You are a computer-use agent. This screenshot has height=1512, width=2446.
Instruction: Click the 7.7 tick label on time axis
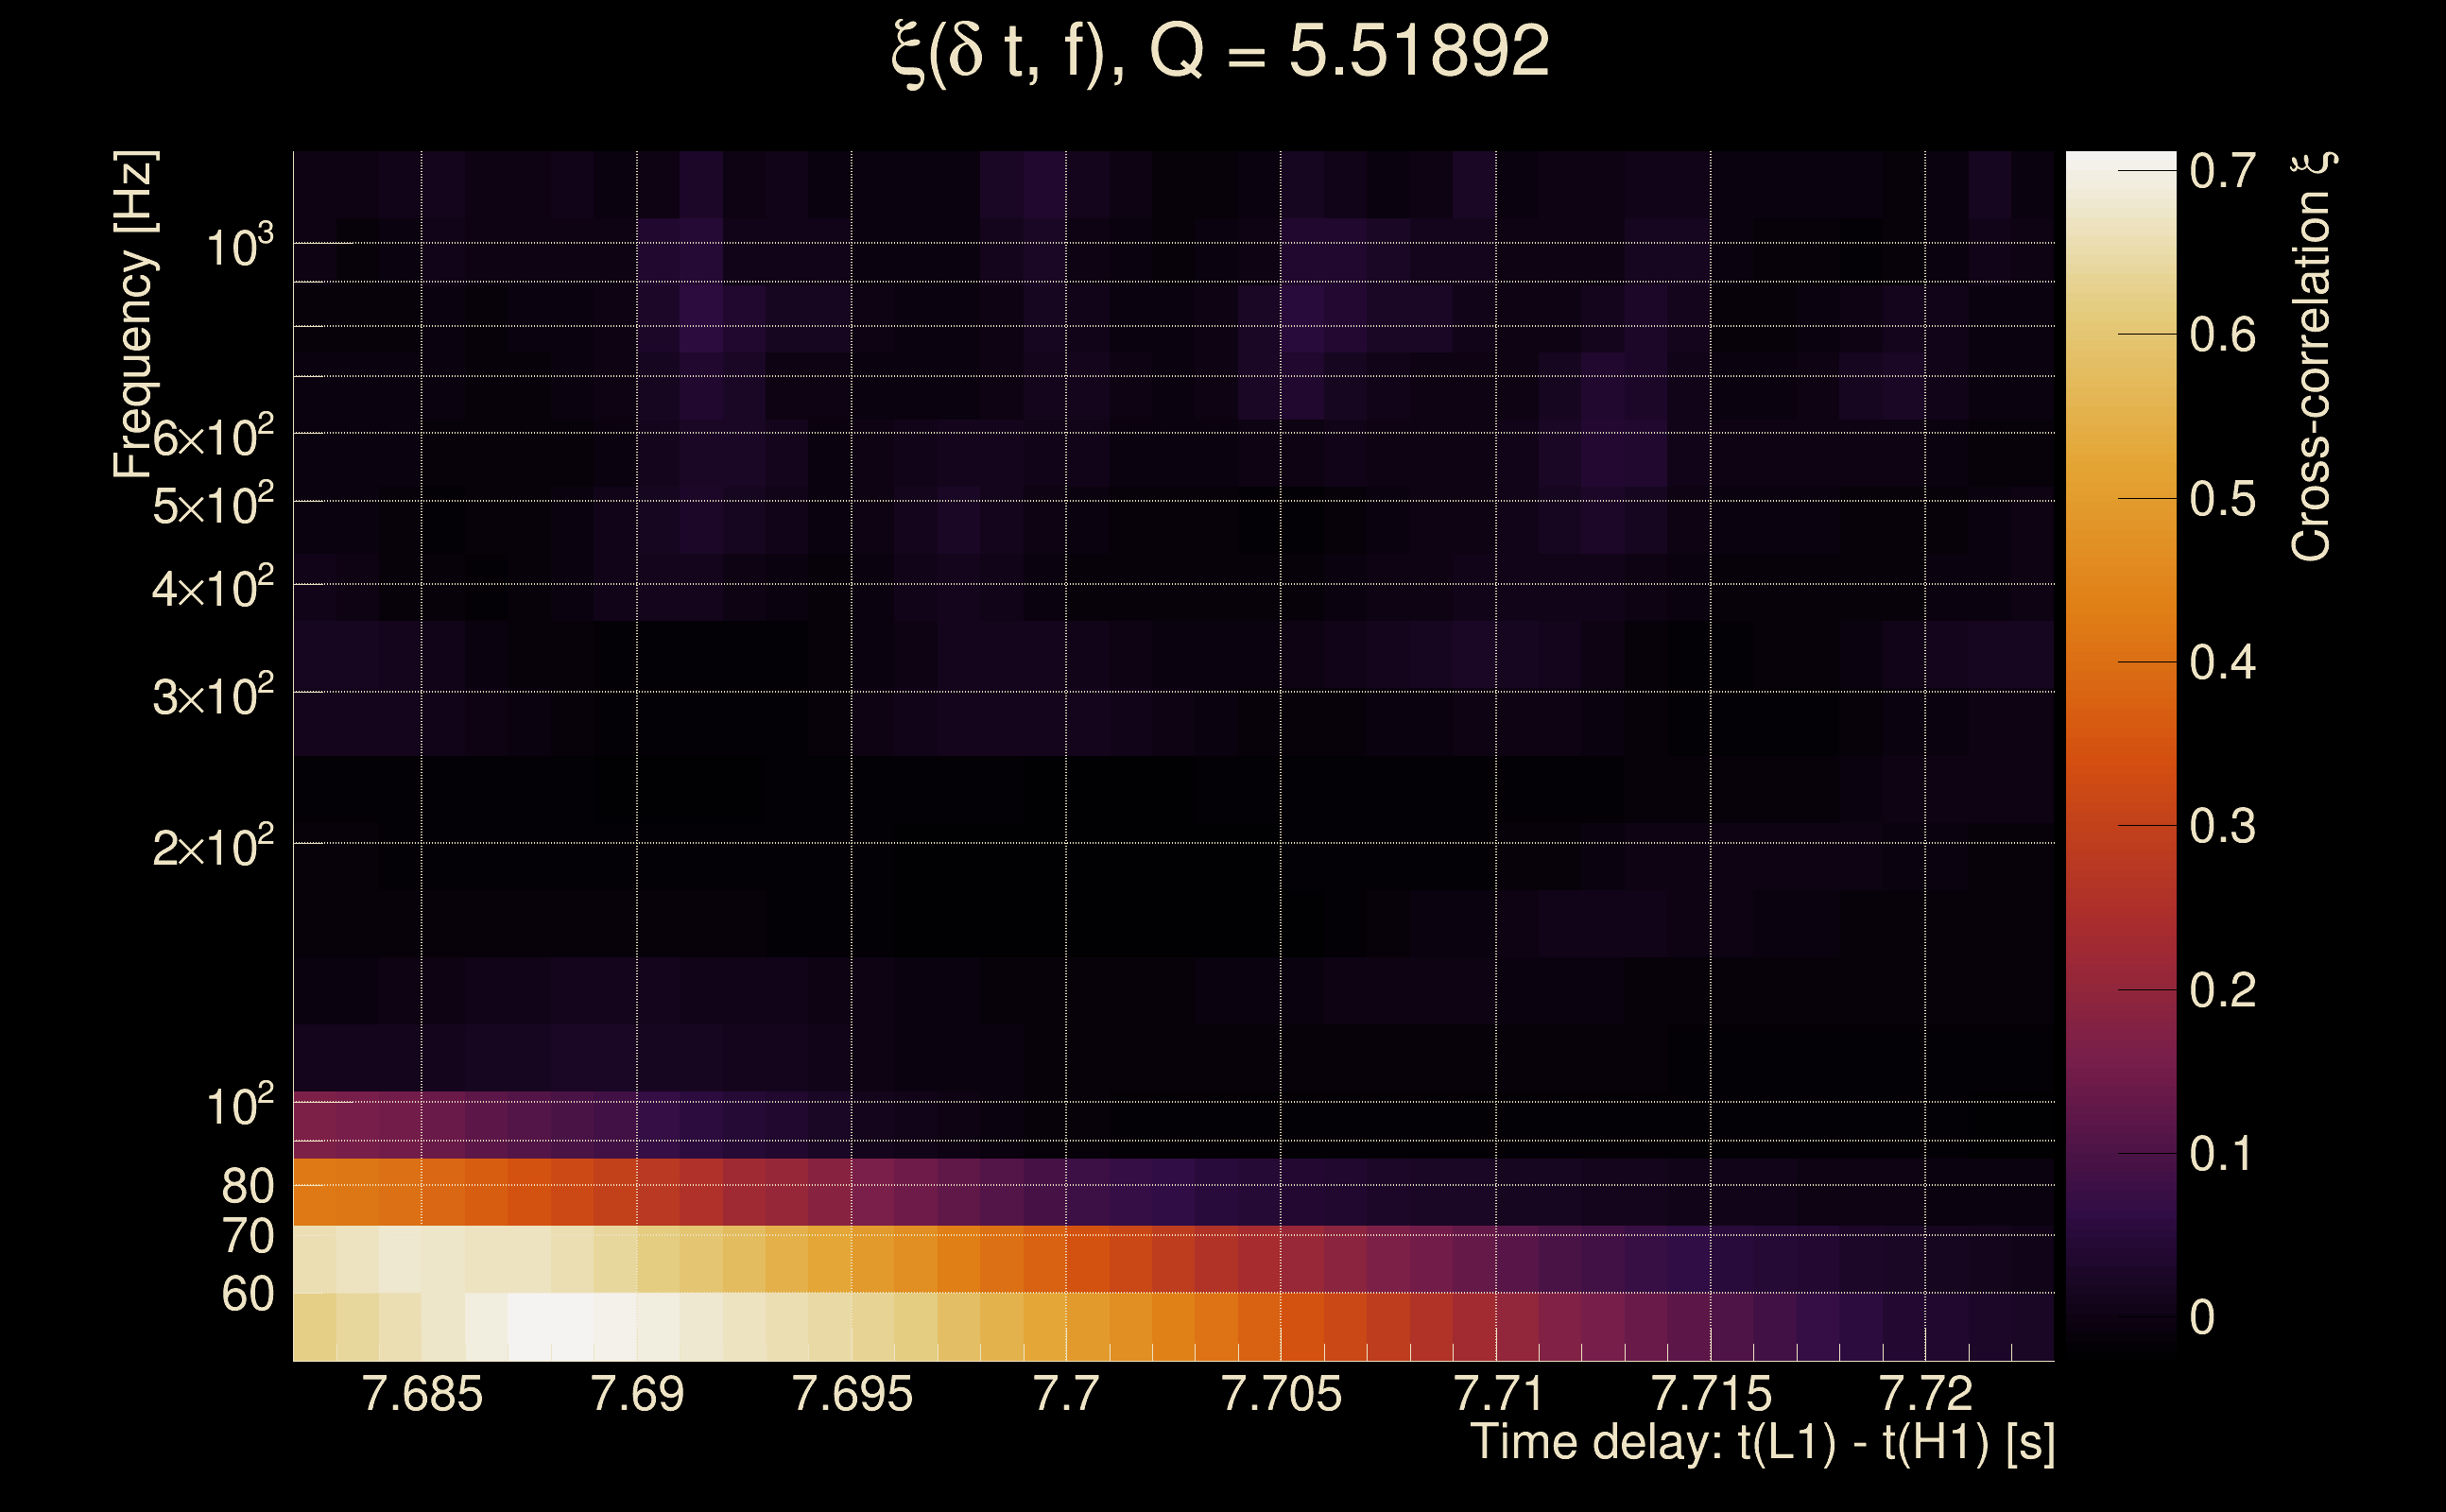[1066, 1394]
